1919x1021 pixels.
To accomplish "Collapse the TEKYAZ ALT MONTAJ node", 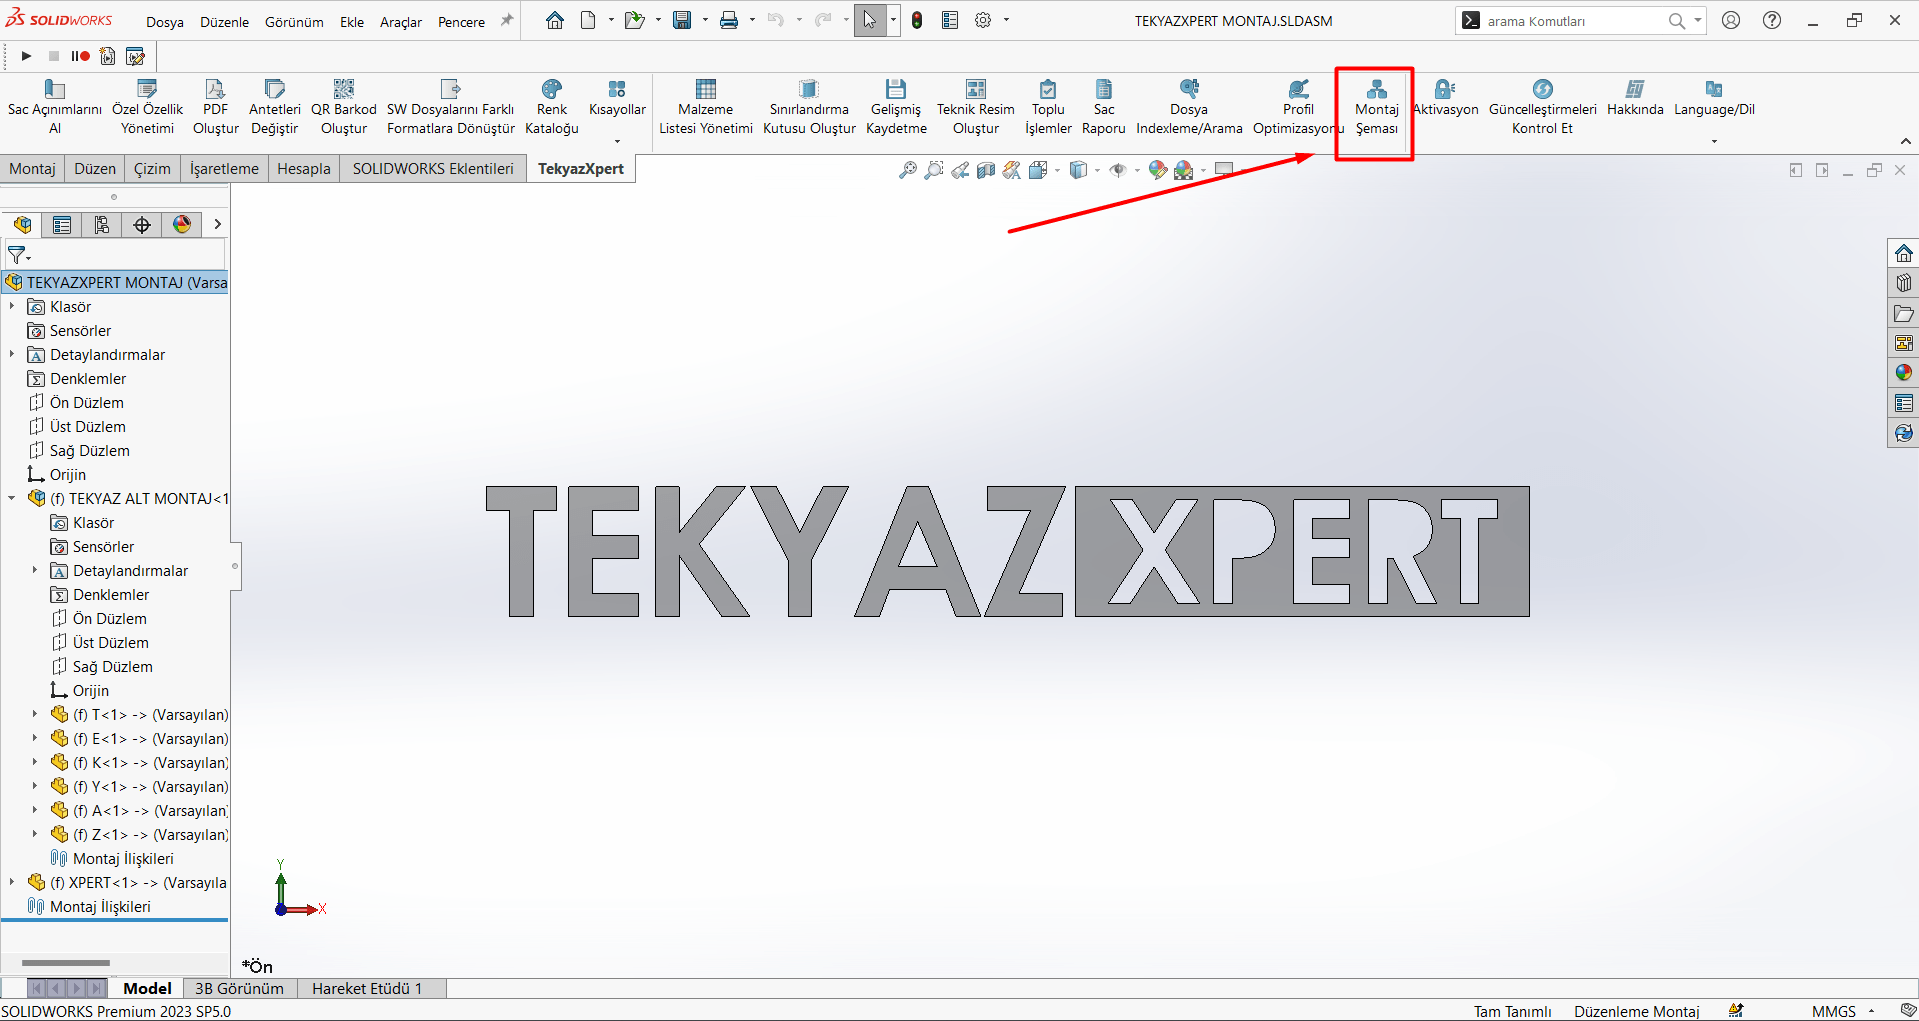I will click(12, 498).
